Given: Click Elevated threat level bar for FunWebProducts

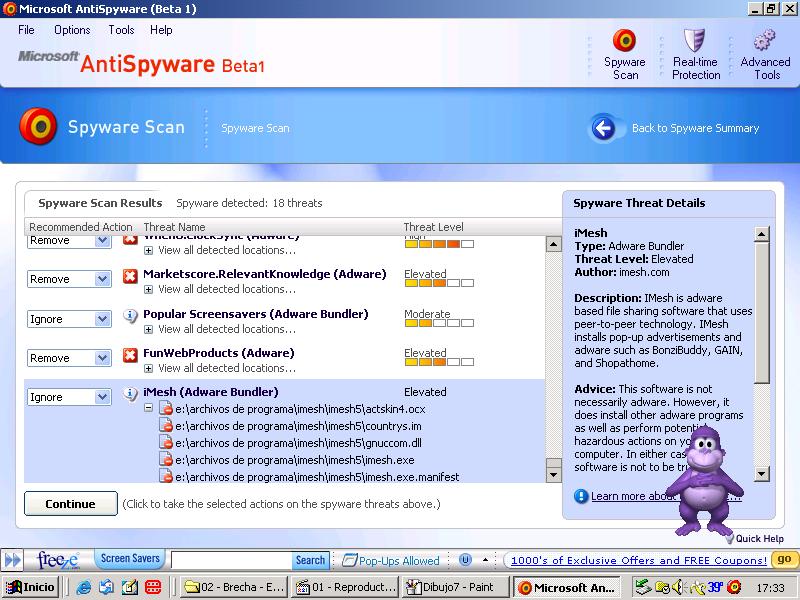Looking at the screenshot, I should tap(439, 362).
